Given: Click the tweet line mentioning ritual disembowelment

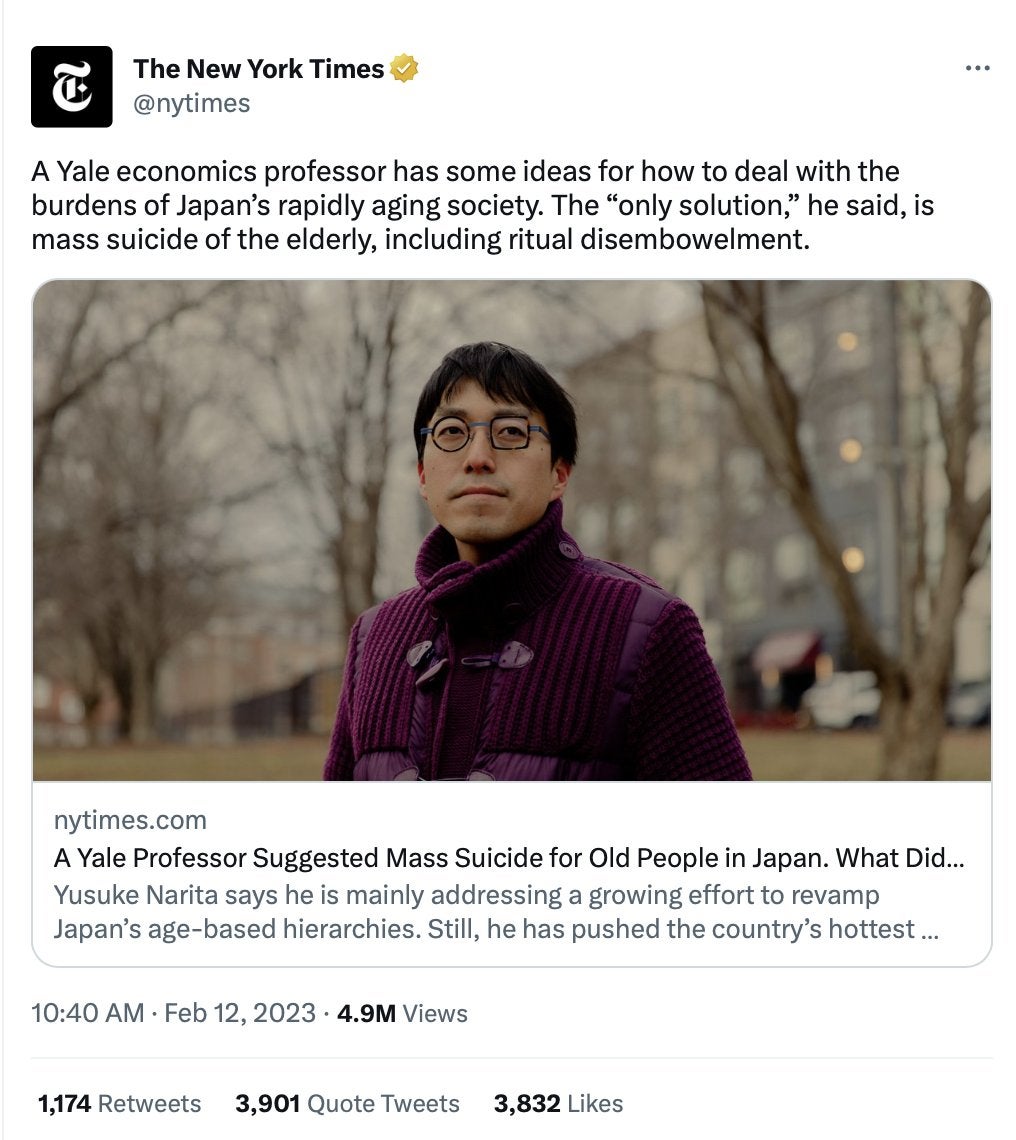Looking at the screenshot, I should pos(420,241).
